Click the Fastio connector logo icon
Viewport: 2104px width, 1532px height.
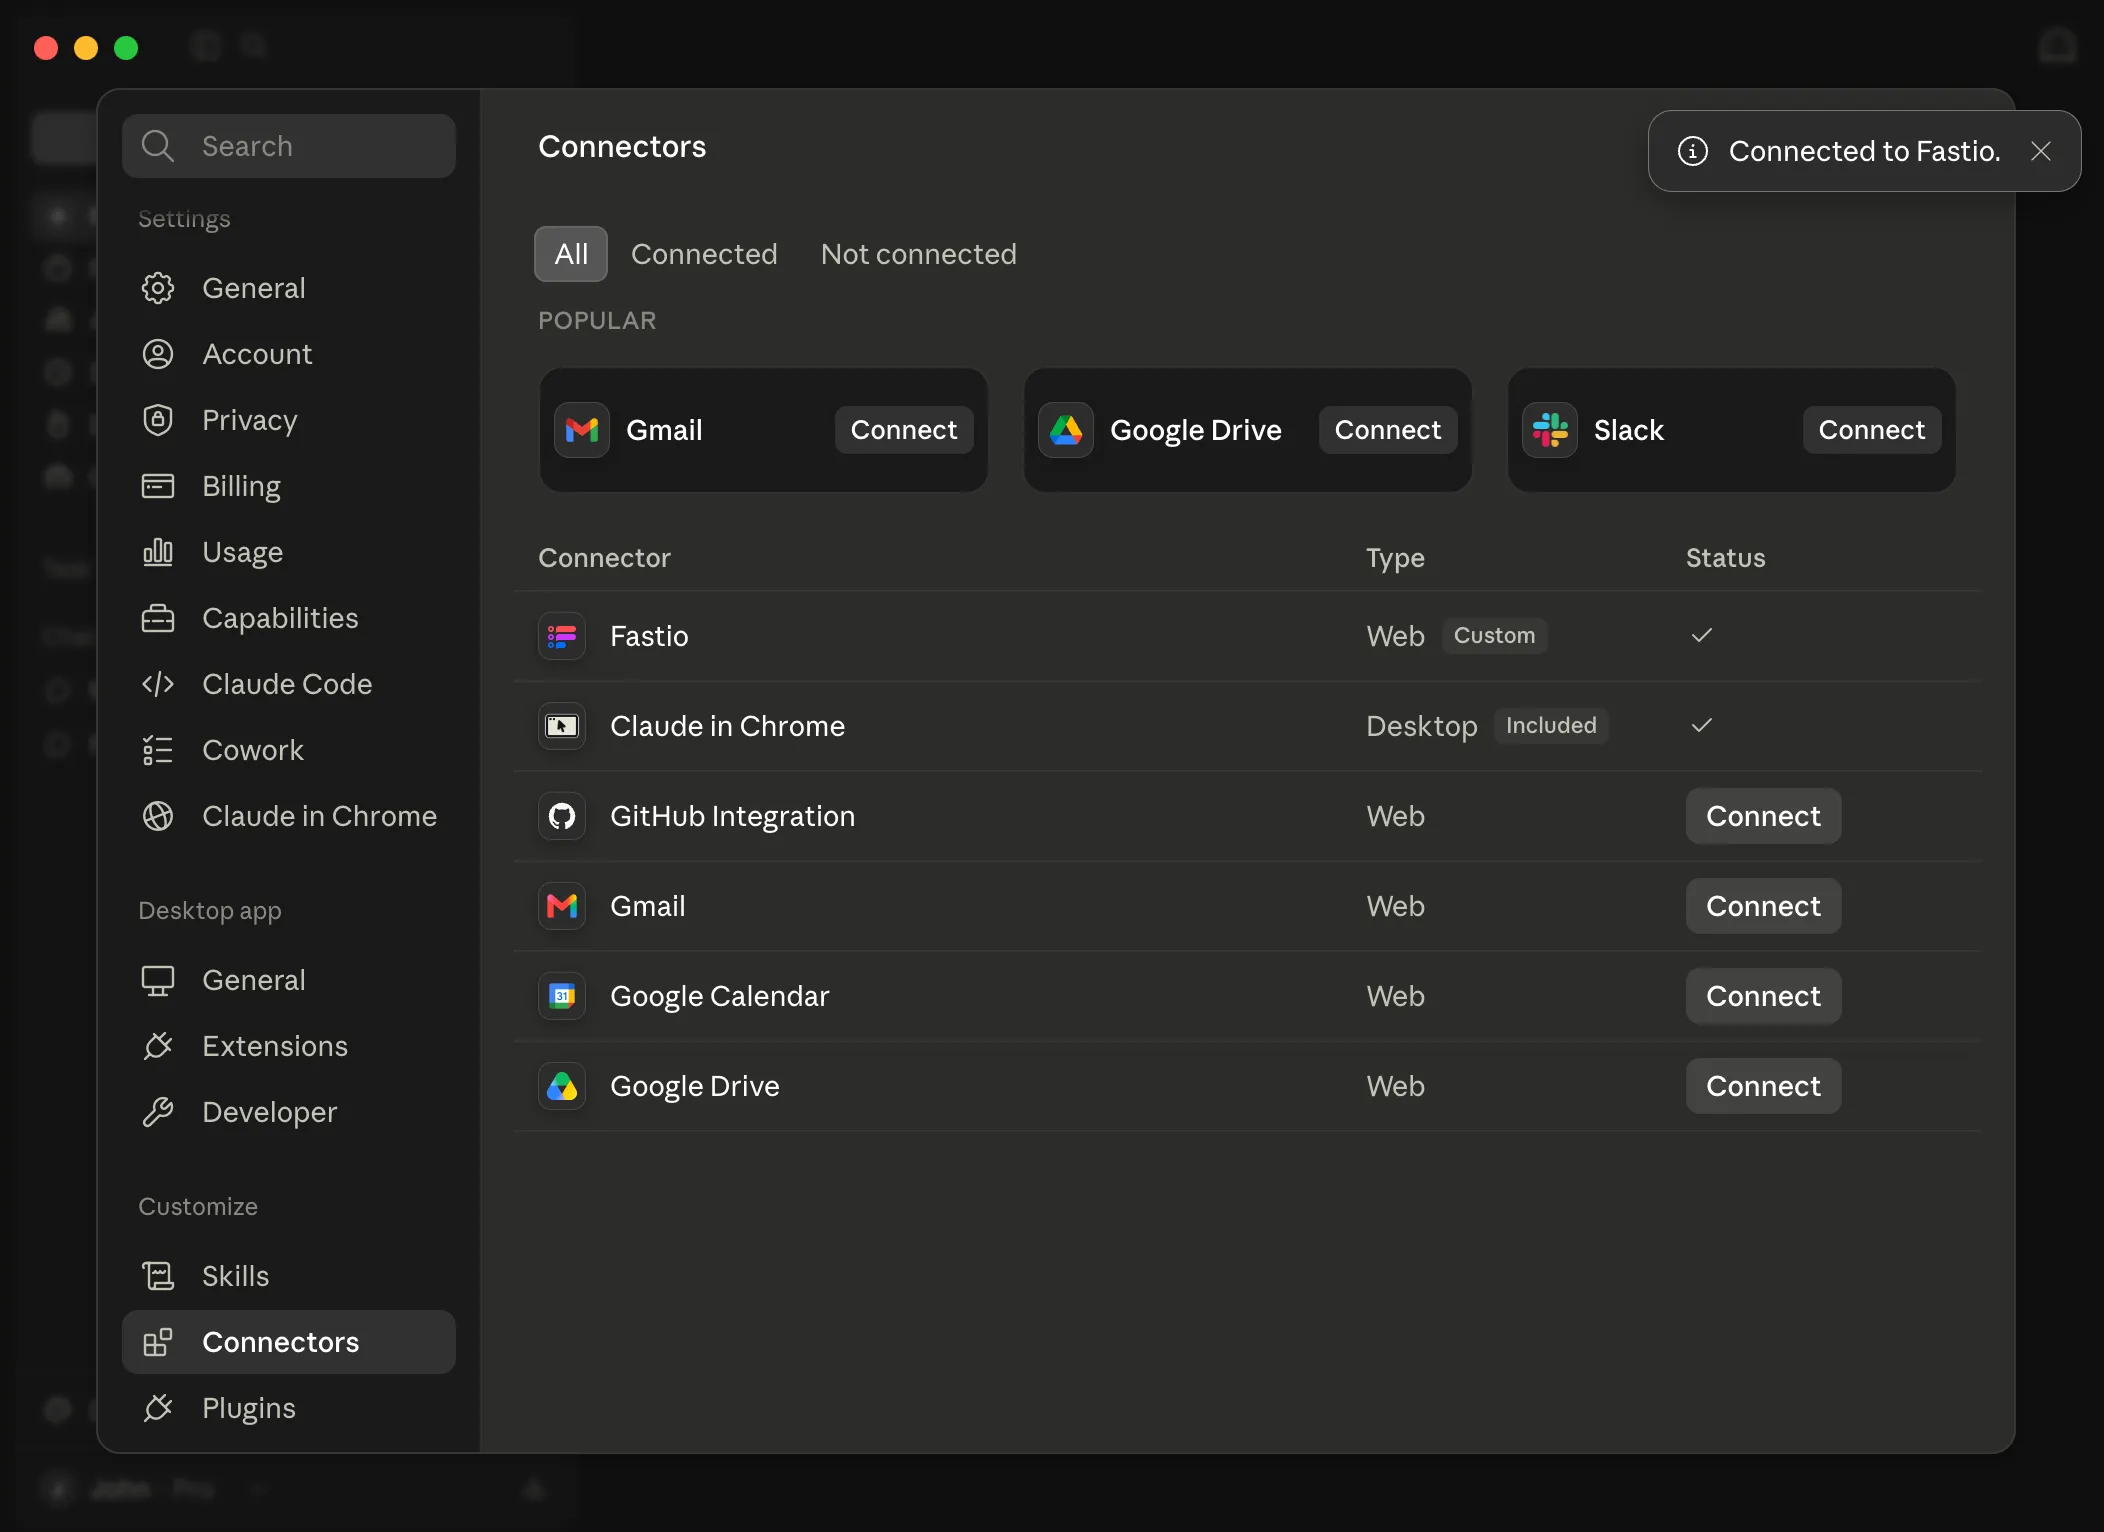pyautogui.click(x=562, y=636)
